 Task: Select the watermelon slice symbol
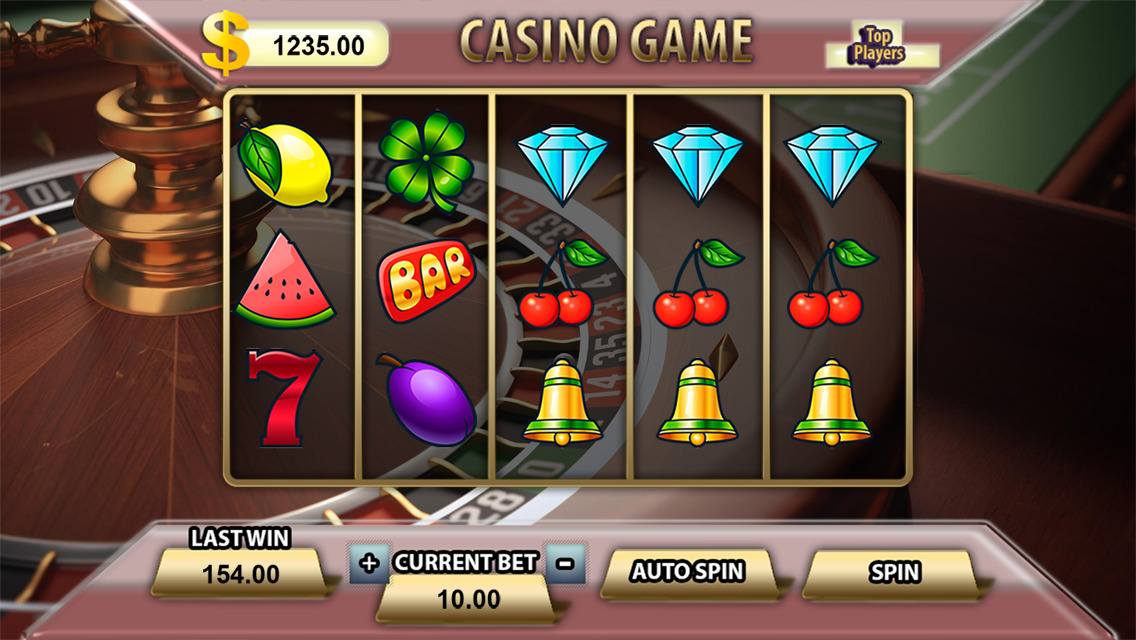click(285, 281)
